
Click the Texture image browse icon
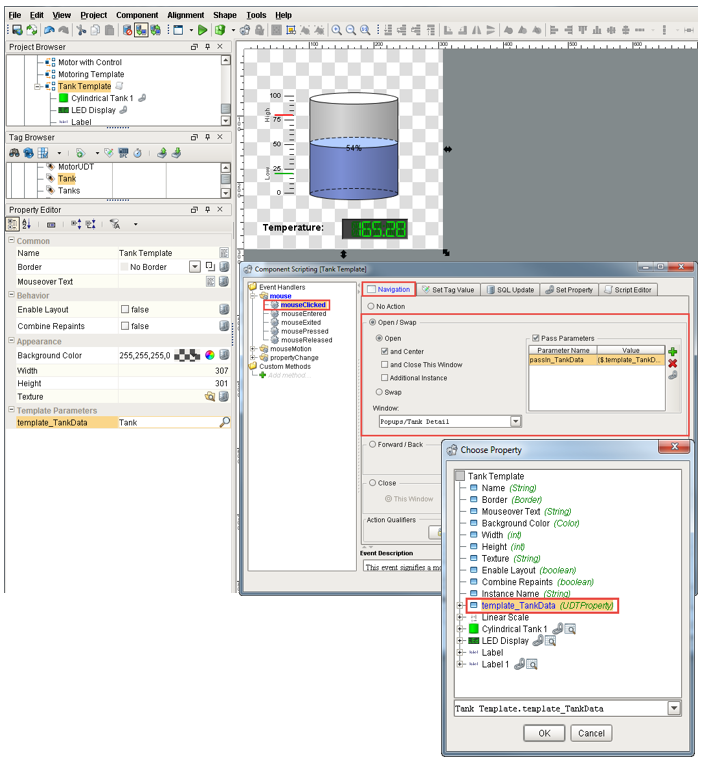[210, 396]
